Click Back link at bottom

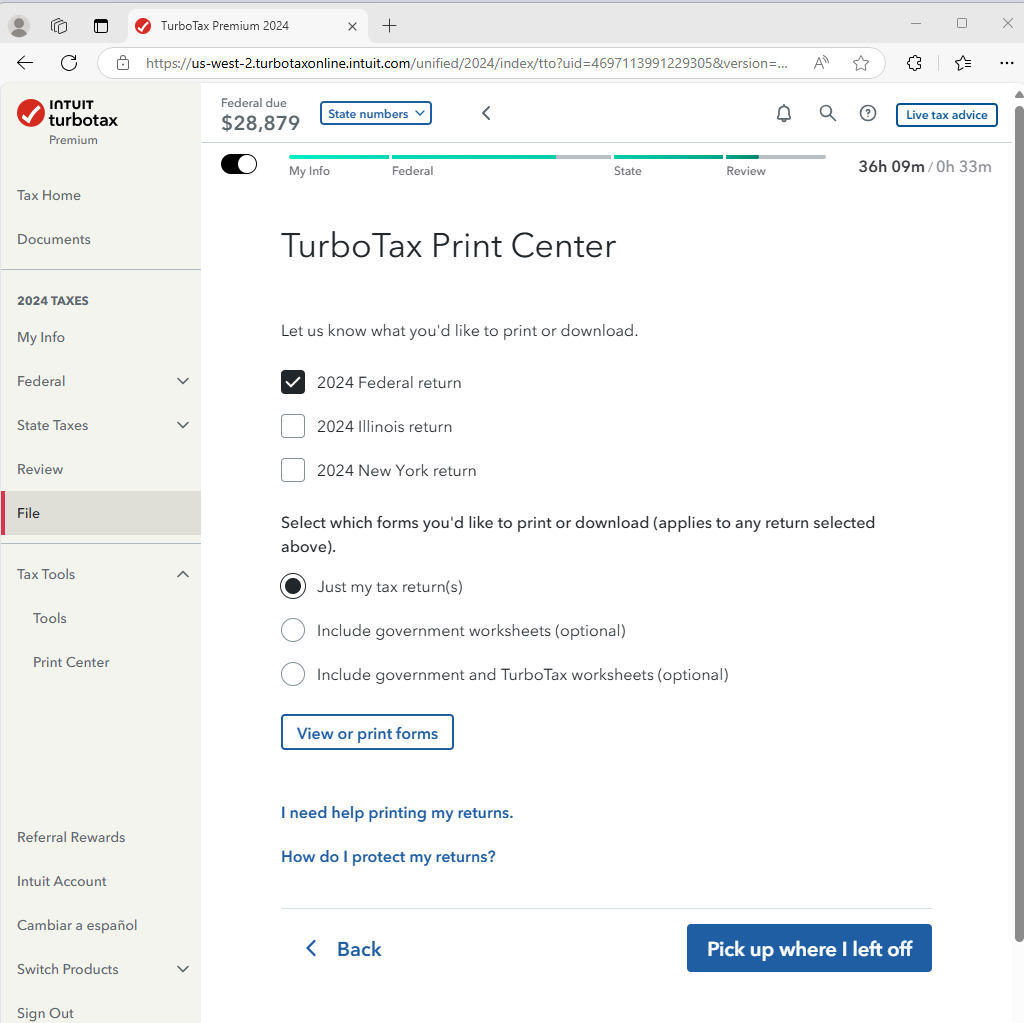(344, 949)
